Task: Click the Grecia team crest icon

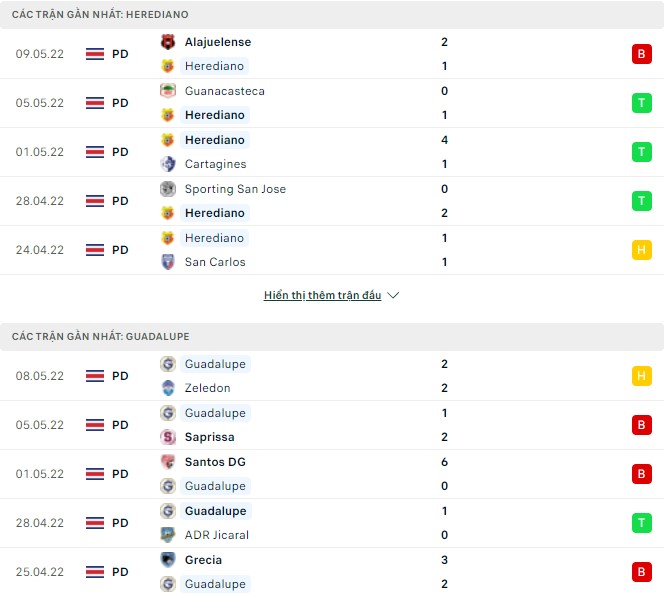Action: (x=167, y=560)
